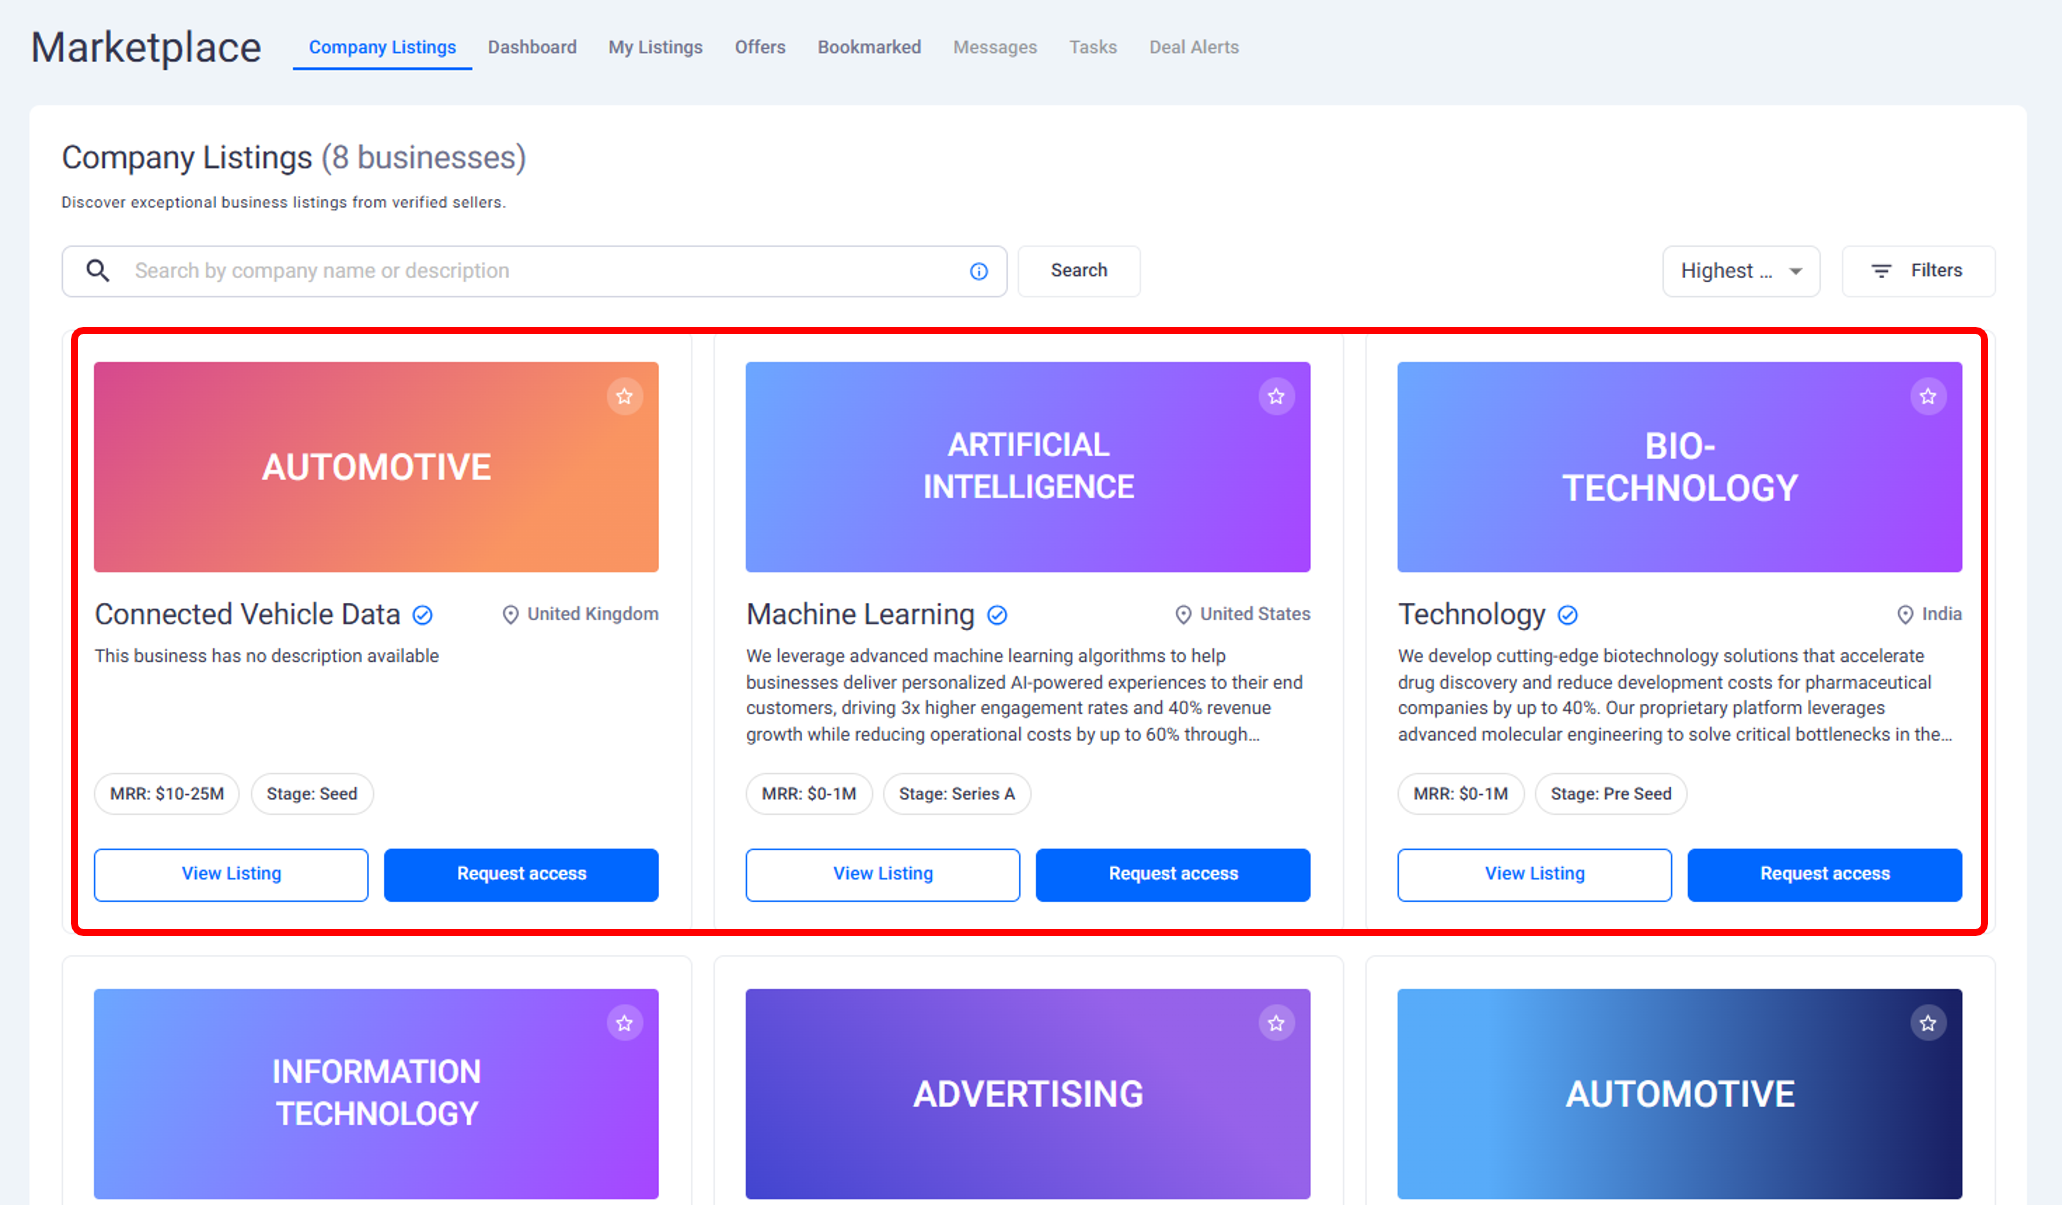Open the Bookmarked tab

tap(869, 47)
